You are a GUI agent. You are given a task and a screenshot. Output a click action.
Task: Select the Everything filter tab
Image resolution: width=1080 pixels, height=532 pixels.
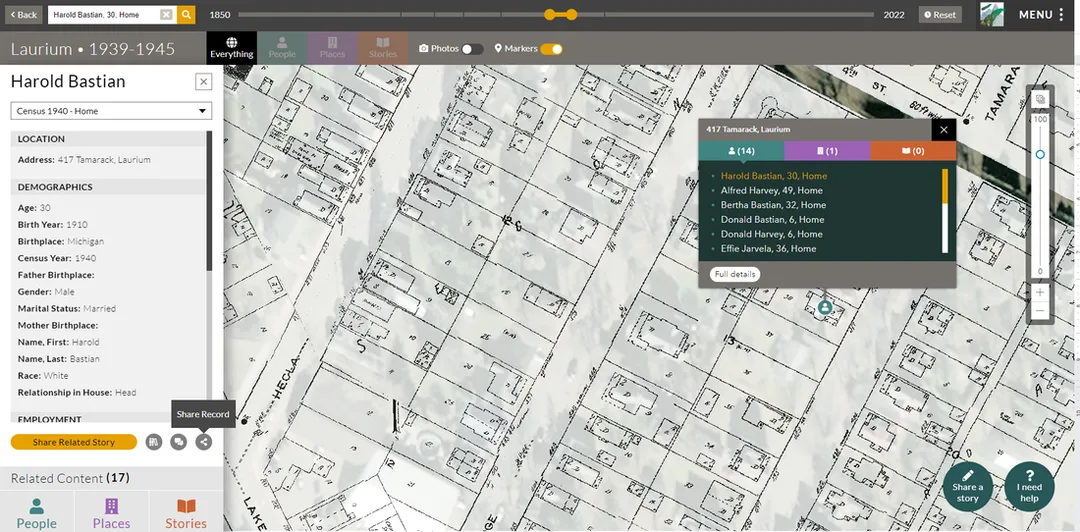[x=231, y=48]
